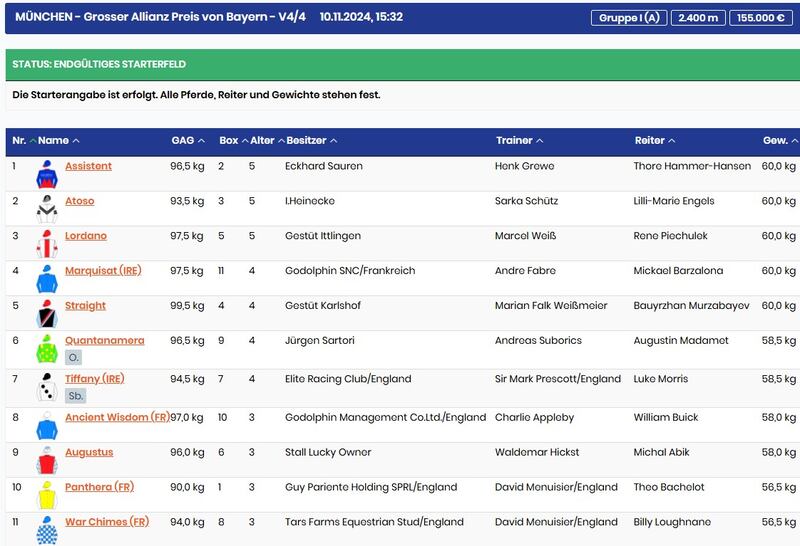Select trainer Waldemar Hickst cell
This screenshot has height=546, width=800.
[x=537, y=452]
